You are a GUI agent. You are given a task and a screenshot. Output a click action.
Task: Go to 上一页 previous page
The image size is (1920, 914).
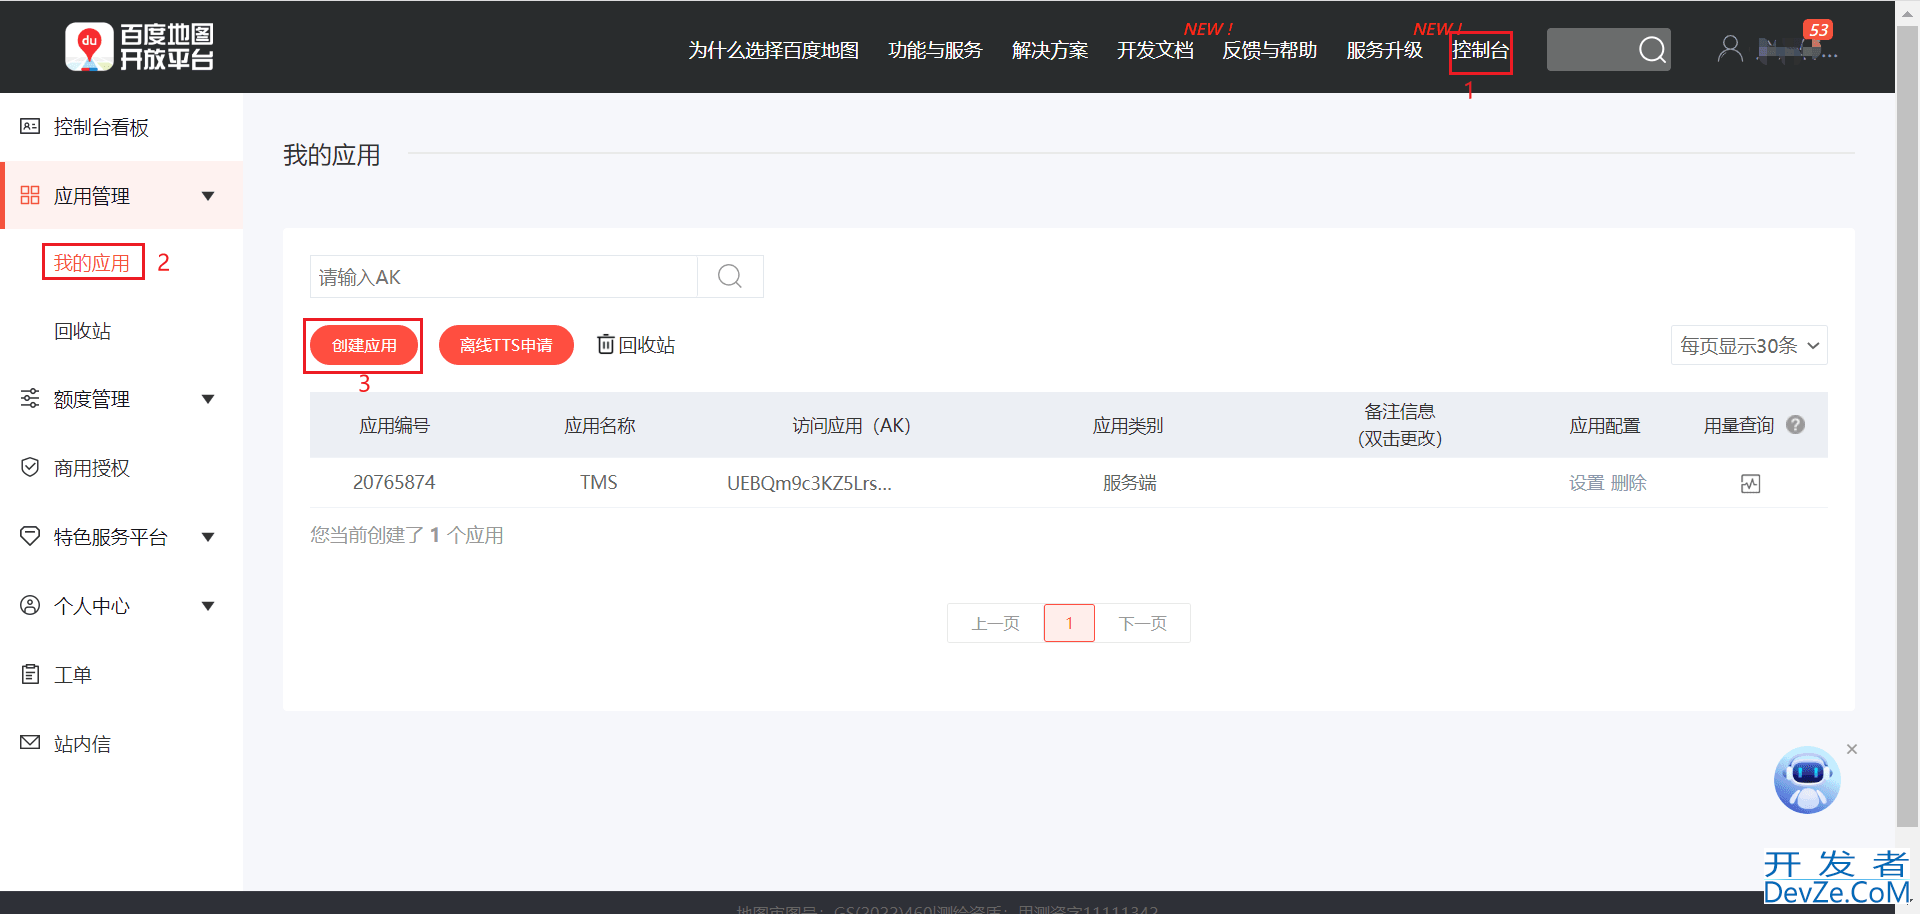(x=996, y=623)
